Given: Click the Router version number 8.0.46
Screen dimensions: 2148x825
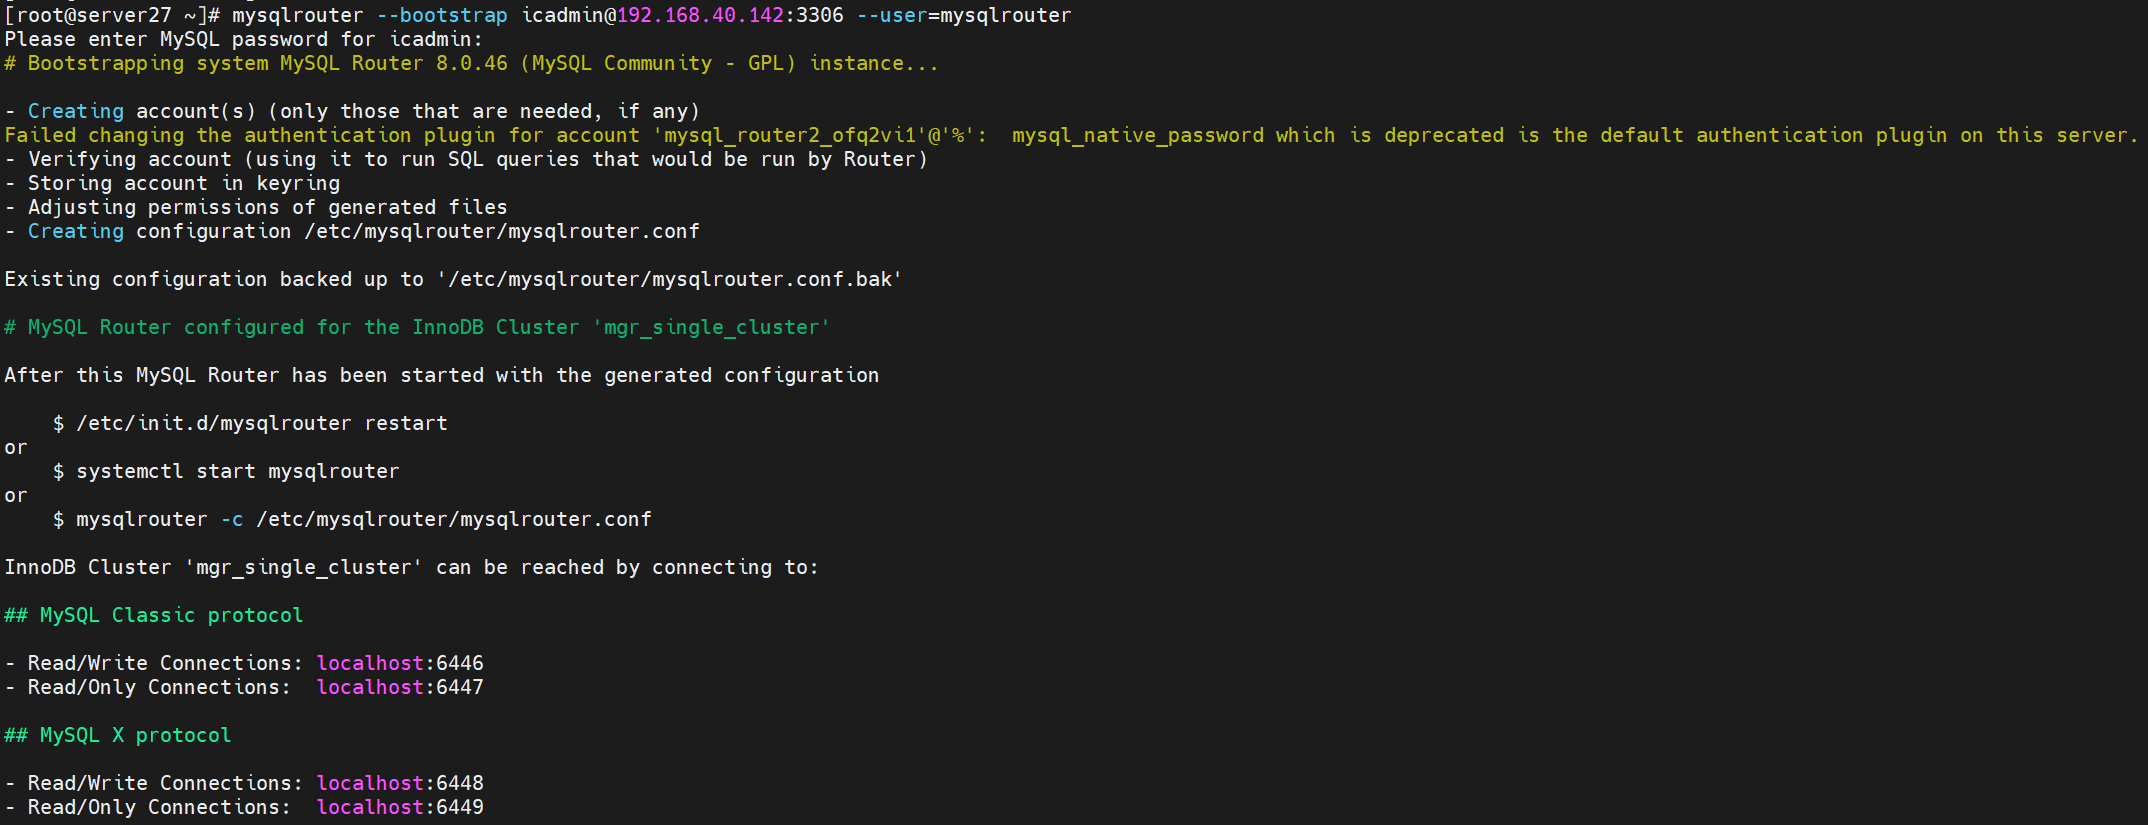Looking at the screenshot, I should coord(472,63).
